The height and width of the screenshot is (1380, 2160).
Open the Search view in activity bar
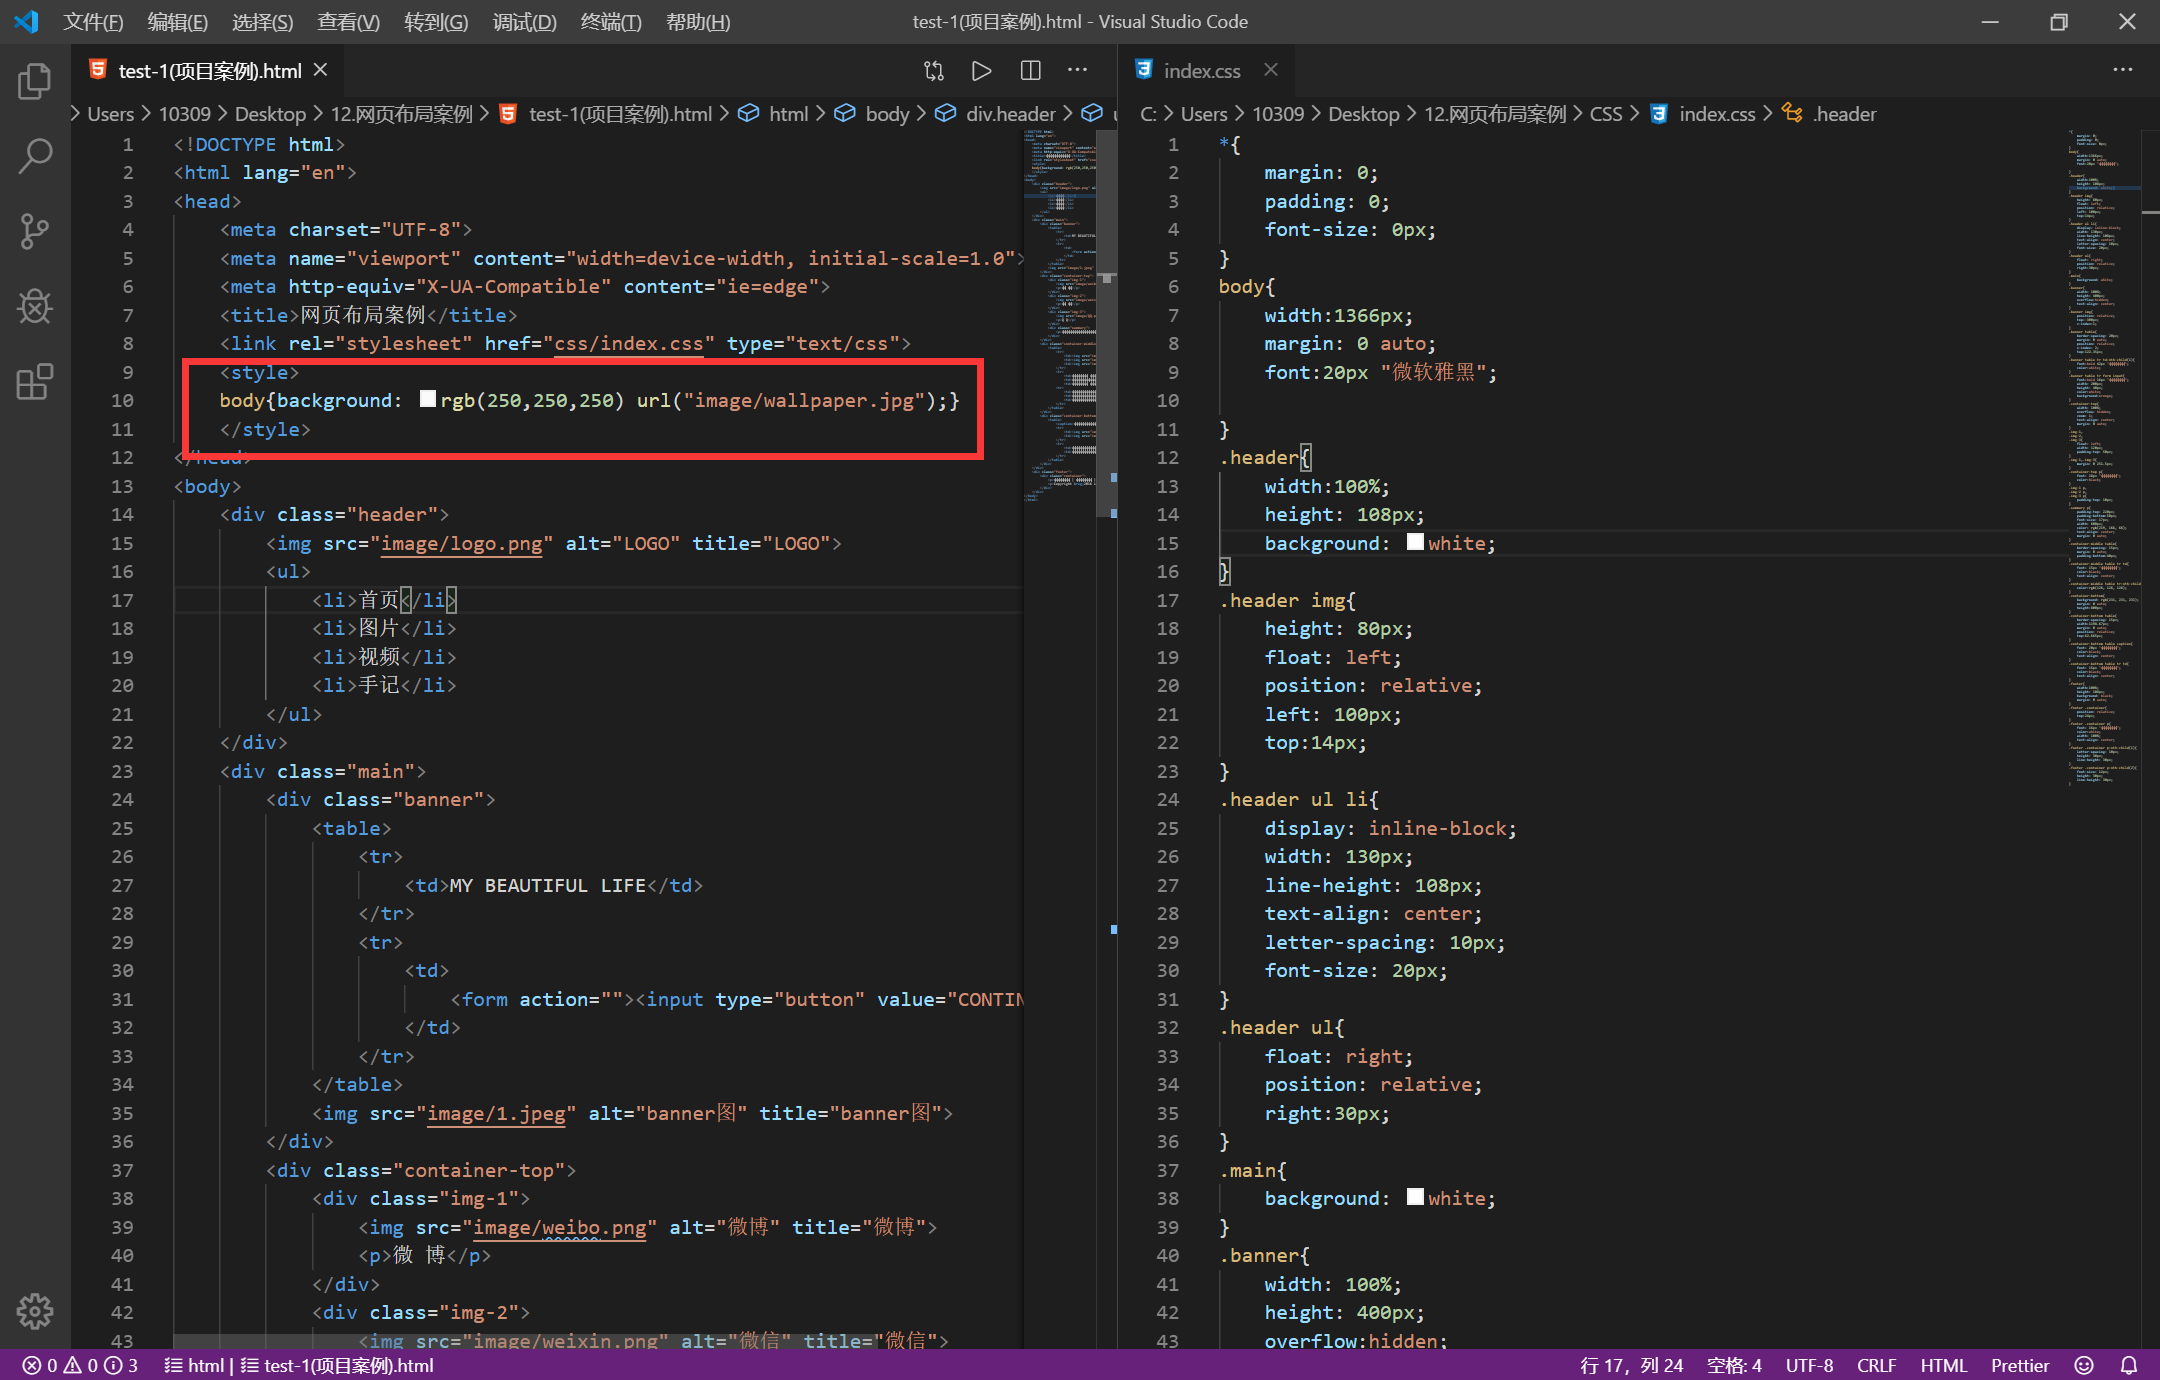(35, 157)
